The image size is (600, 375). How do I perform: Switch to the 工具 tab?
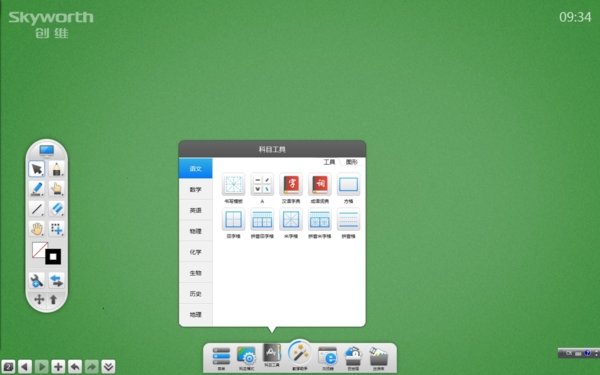click(329, 162)
